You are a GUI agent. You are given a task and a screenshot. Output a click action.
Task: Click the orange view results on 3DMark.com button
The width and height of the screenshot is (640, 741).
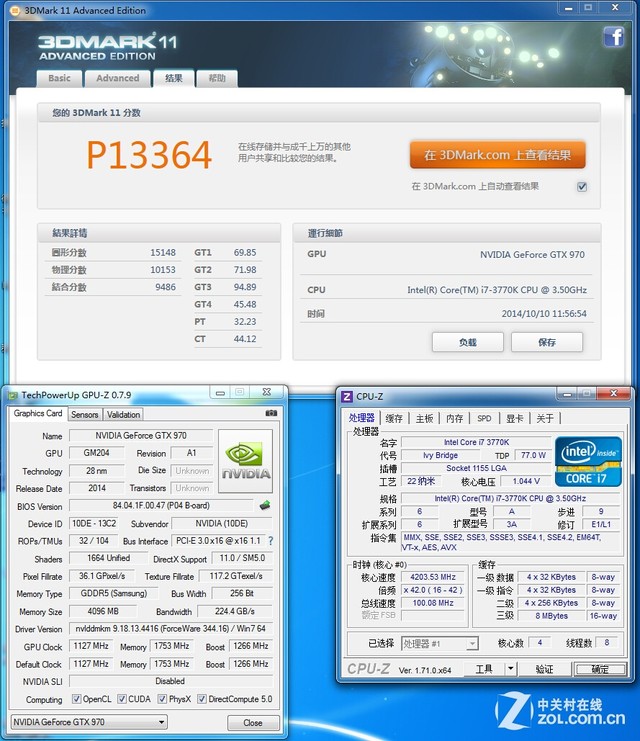click(497, 155)
